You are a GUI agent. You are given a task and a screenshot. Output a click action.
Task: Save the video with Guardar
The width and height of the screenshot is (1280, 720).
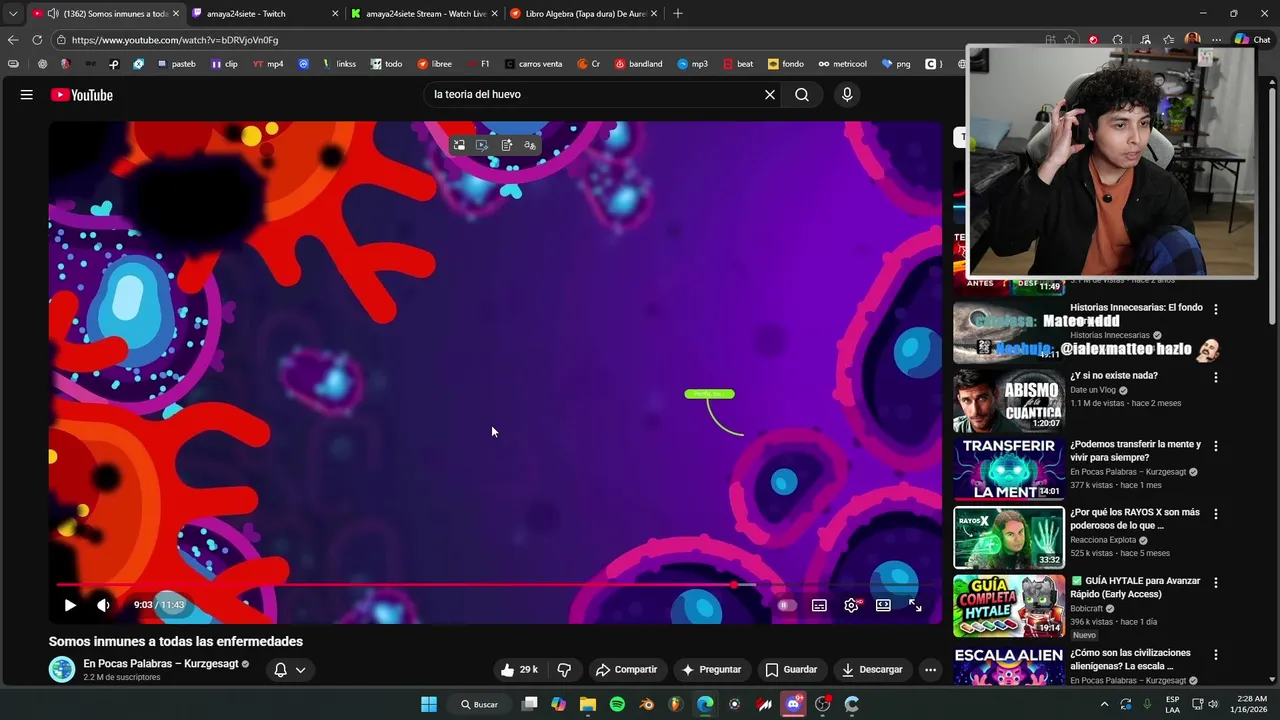pos(791,669)
